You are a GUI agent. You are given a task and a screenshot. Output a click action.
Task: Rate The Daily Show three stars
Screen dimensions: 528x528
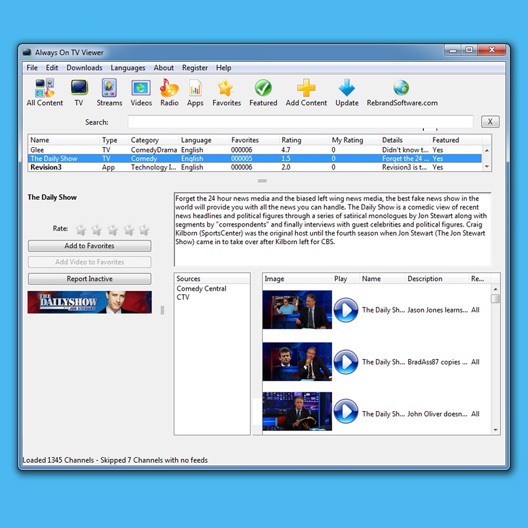click(112, 230)
